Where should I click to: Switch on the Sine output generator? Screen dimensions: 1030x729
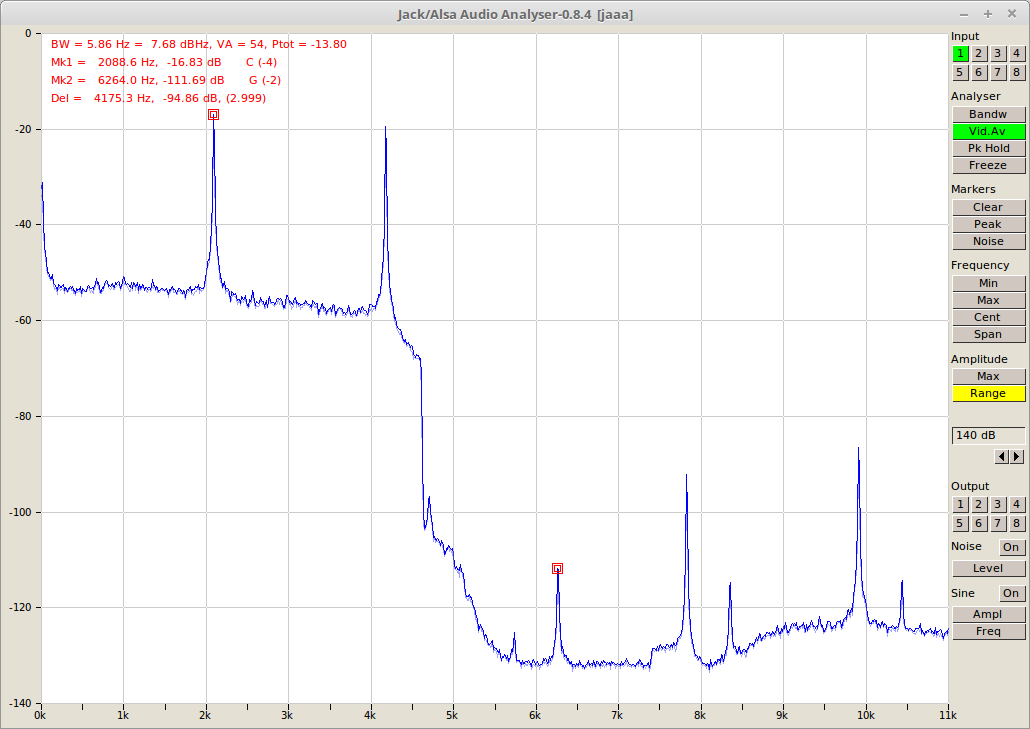[1011, 593]
